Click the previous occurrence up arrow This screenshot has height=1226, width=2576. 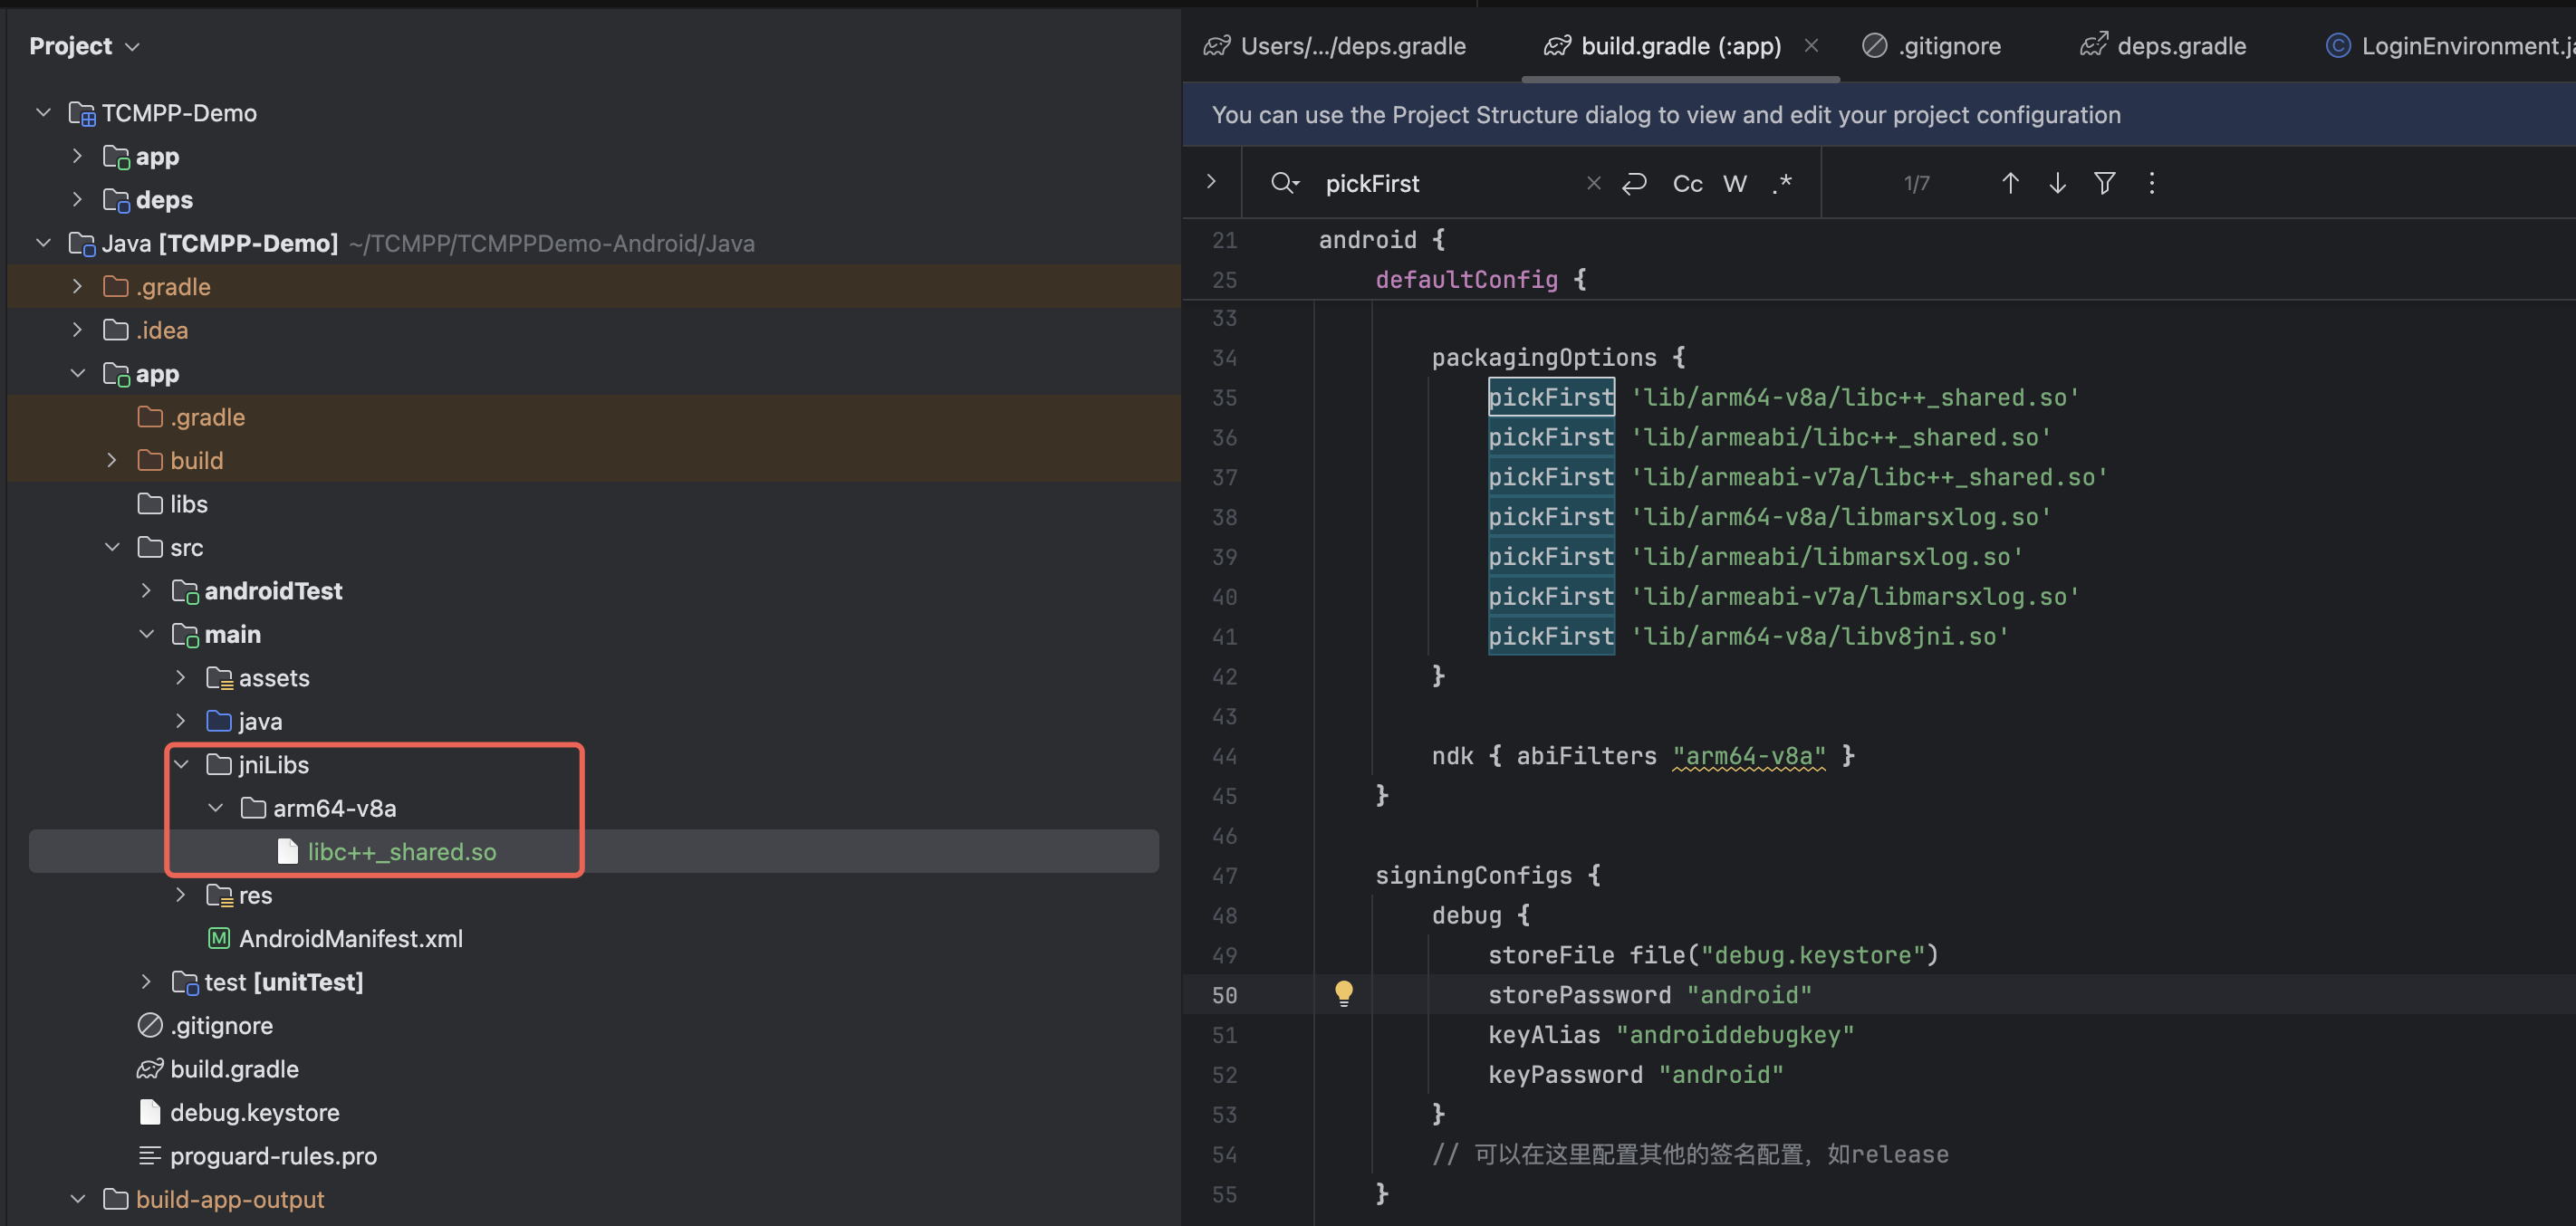pos(2009,183)
